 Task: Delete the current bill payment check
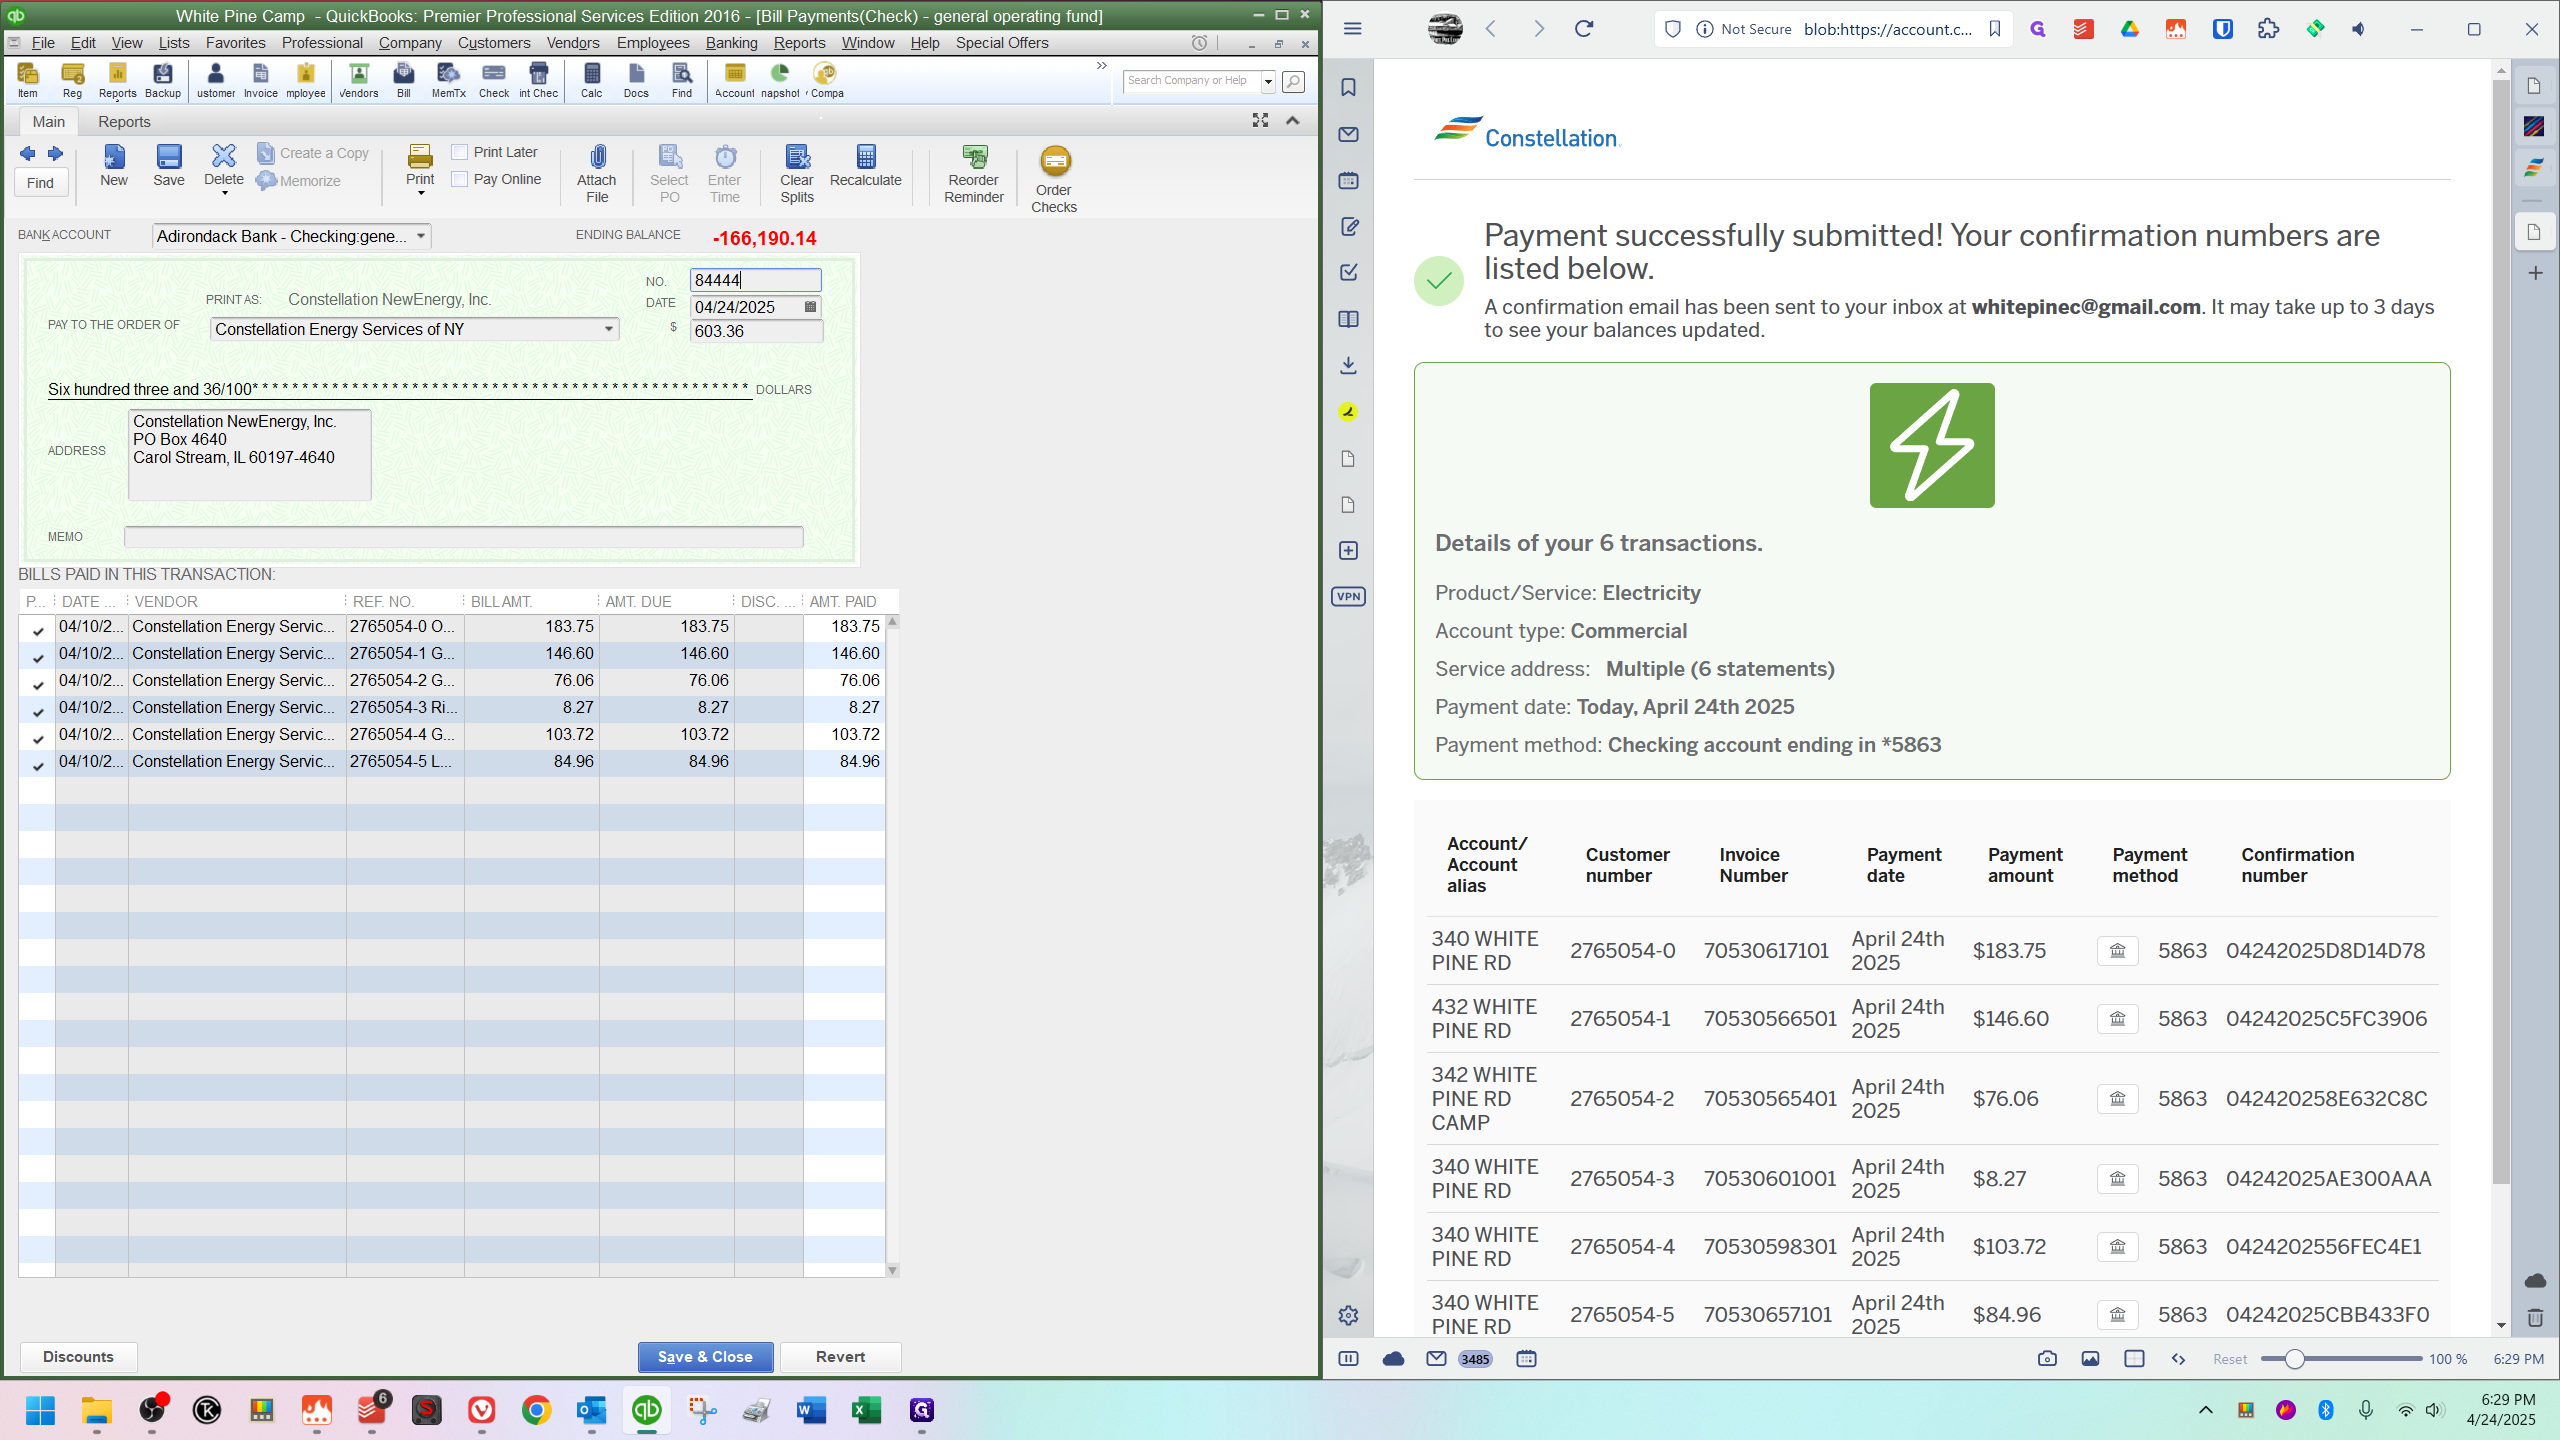[223, 157]
